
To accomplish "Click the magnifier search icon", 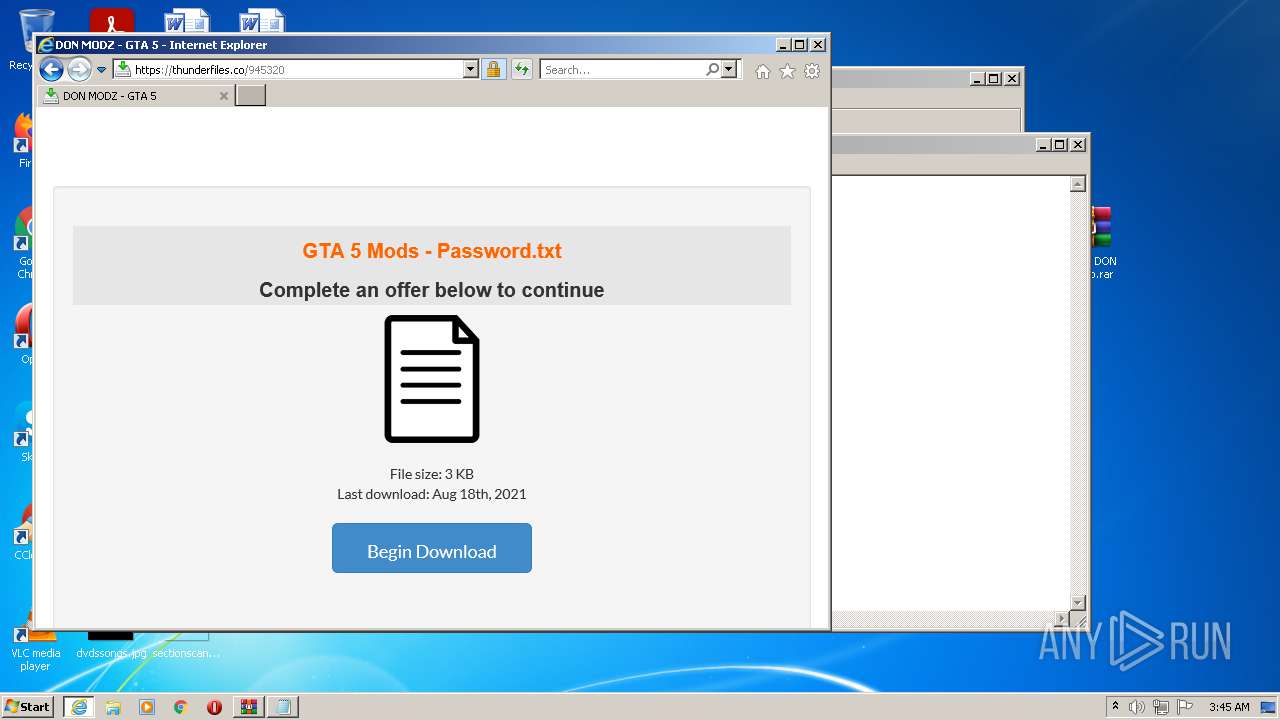I will click(712, 70).
